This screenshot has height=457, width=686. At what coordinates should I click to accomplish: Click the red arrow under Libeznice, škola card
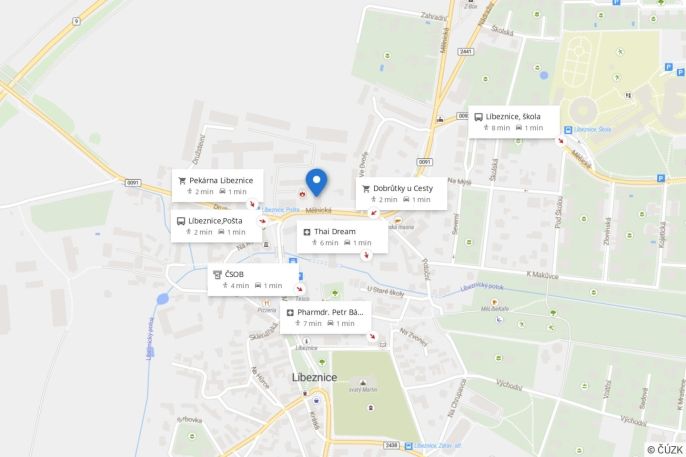[x=560, y=141]
